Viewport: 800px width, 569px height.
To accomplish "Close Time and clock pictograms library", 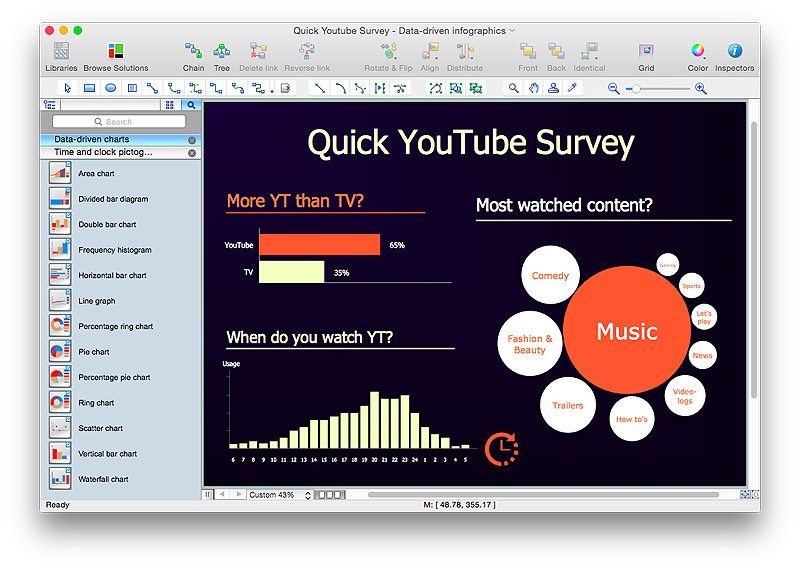I will (x=192, y=153).
